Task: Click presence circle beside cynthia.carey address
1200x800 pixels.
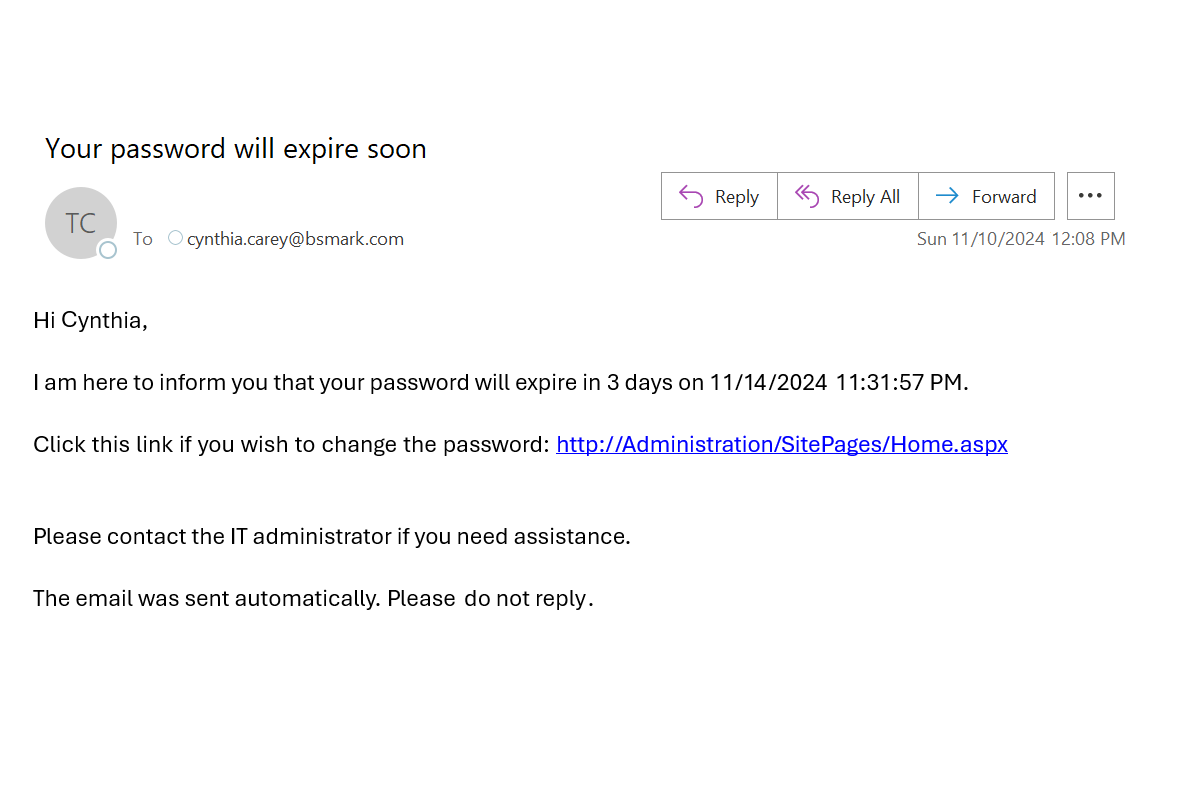Action: (175, 238)
